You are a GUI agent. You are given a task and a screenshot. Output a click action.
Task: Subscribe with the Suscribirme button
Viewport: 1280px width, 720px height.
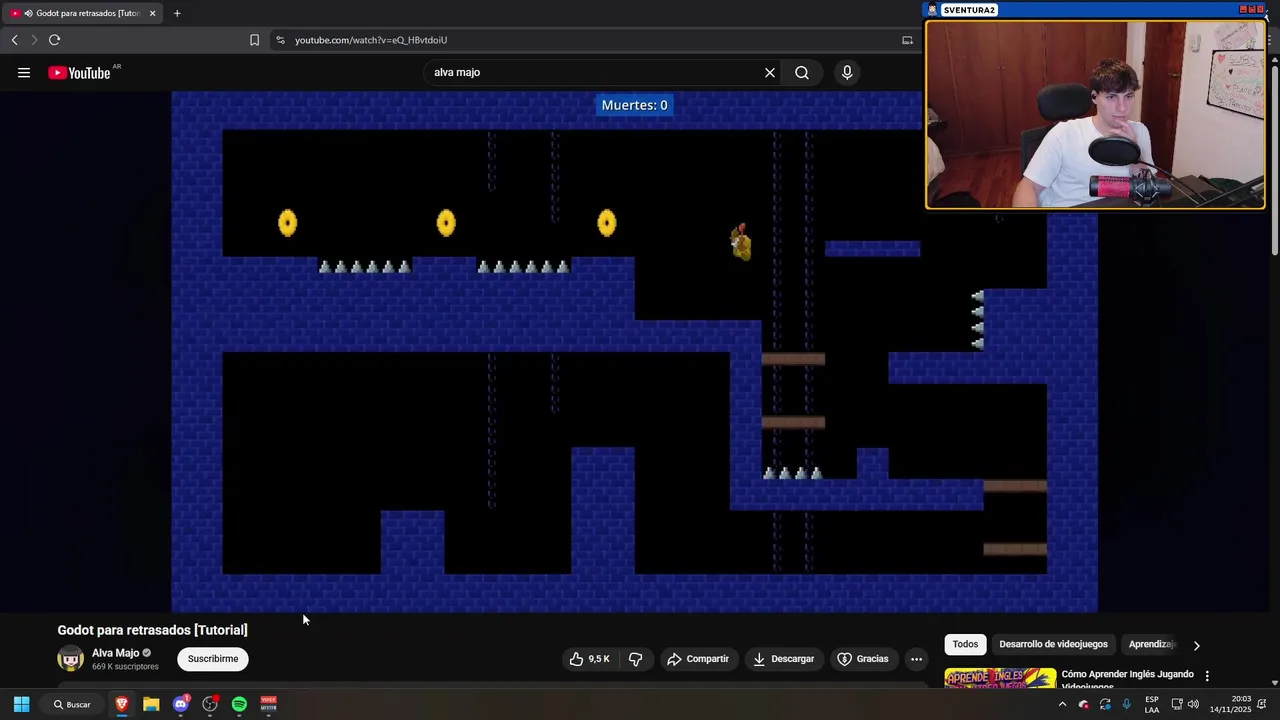[213, 659]
